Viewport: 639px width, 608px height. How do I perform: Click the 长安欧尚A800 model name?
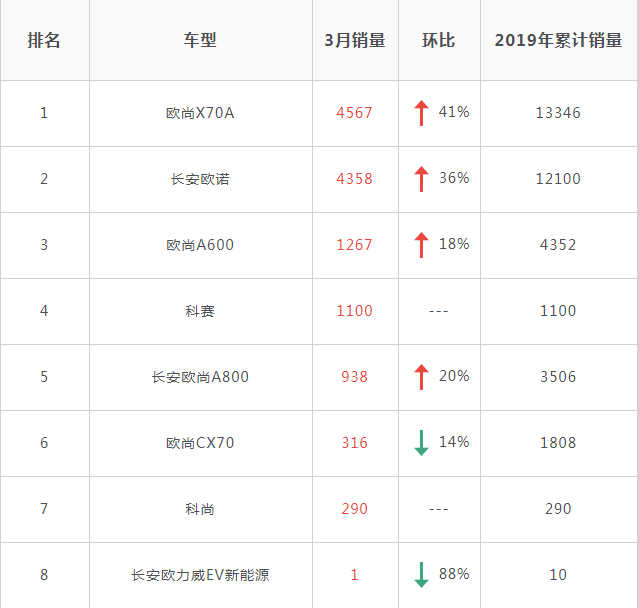pos(200,377)
